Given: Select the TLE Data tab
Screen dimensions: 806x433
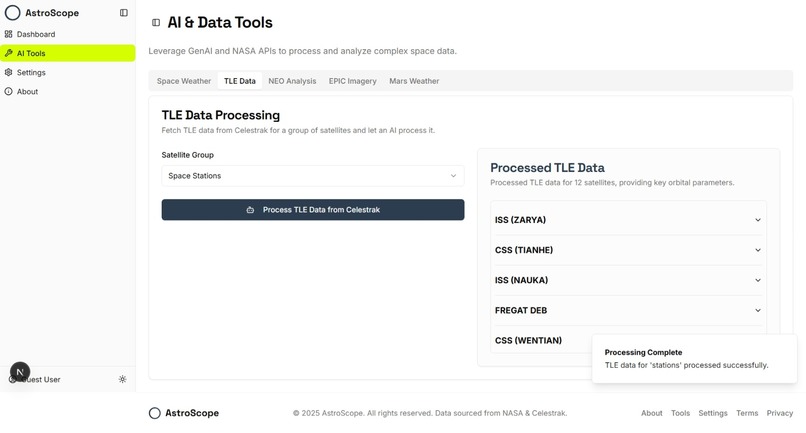Looking at the screenshot, I should [240, 81].
